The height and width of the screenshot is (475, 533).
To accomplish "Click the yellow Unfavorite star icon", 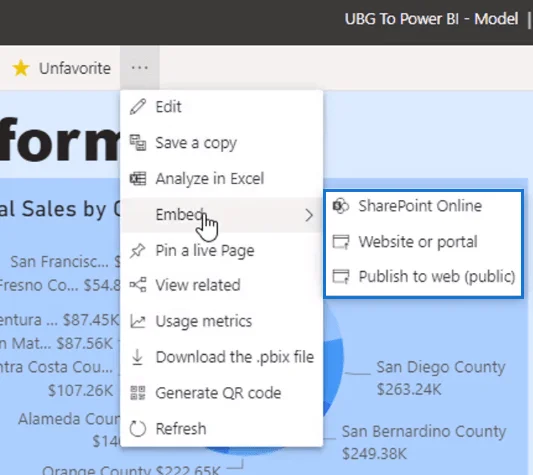I will [21, 68].
